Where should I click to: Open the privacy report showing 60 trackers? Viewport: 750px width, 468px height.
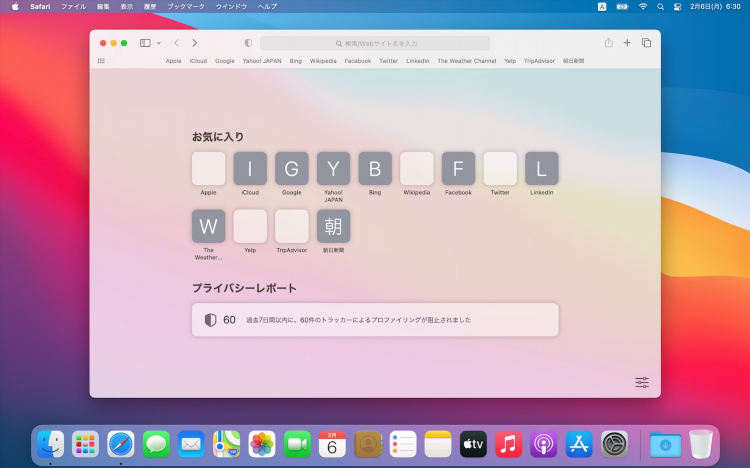[x=375, y=320]
